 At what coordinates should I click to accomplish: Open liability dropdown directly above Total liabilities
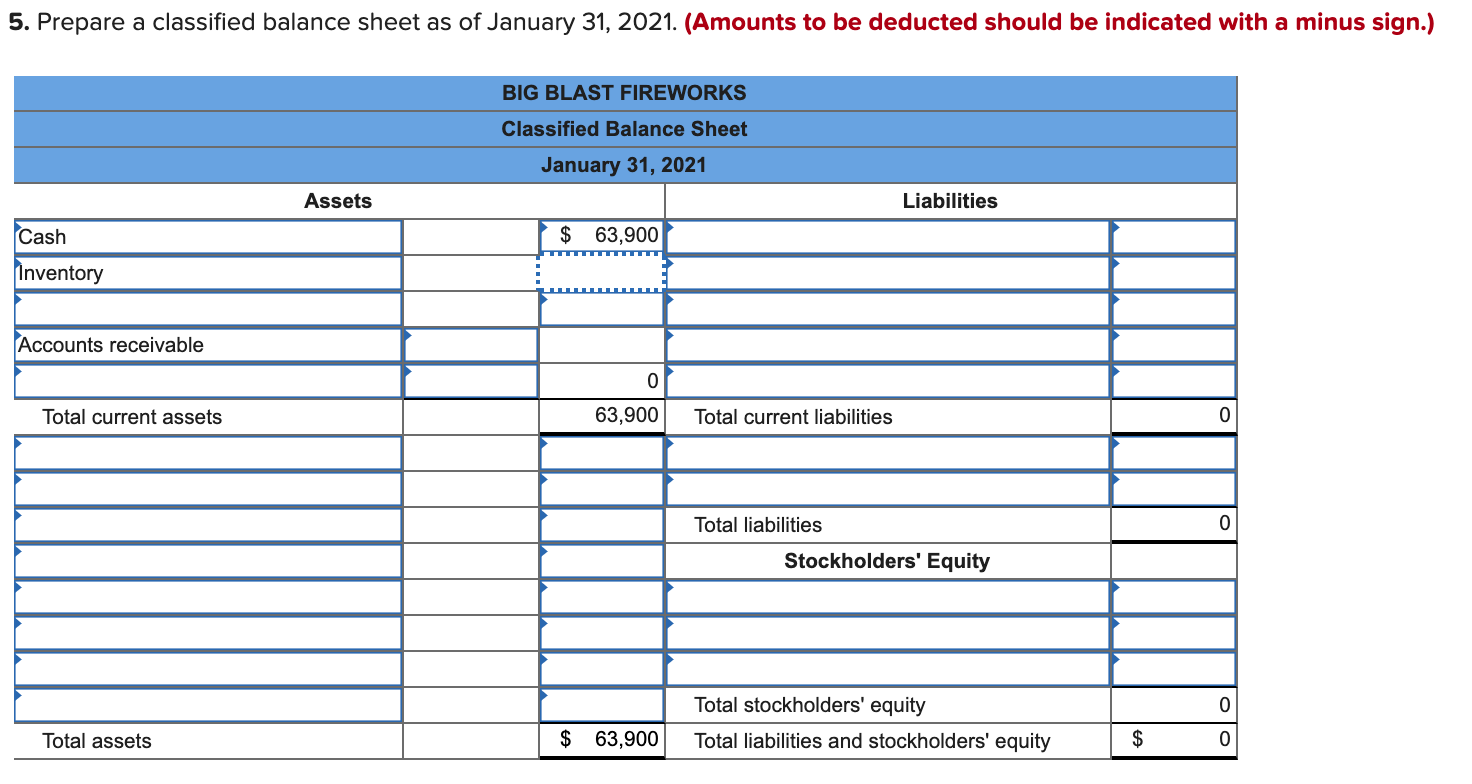click(x=888, y=489)
